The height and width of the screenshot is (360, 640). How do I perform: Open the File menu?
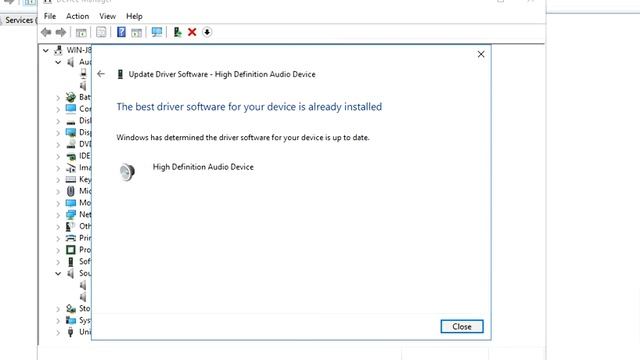50,16
